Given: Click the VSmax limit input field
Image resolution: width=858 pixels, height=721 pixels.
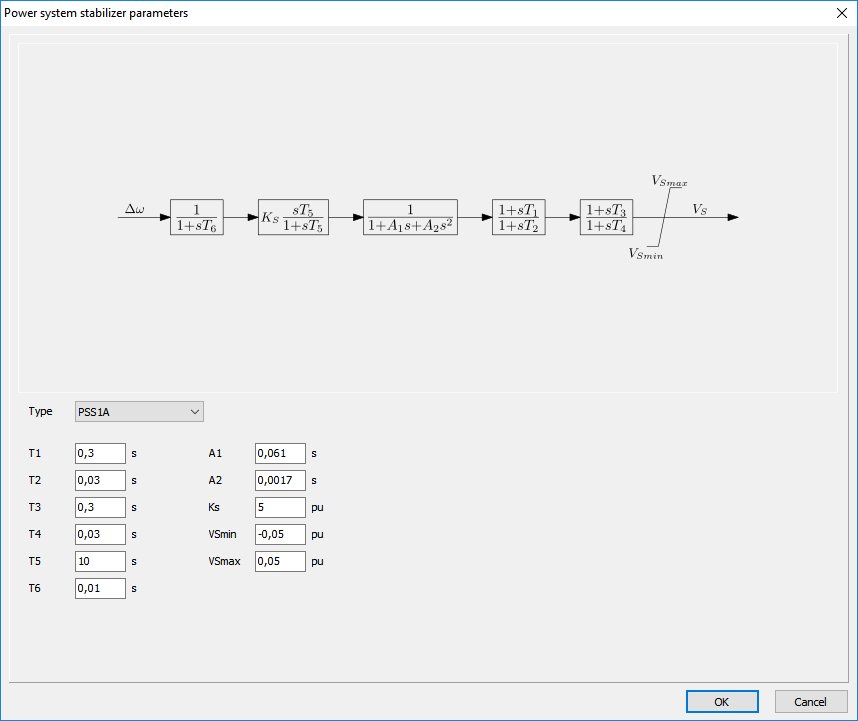Looking at the screenshot, I should (x=280, y=561).
